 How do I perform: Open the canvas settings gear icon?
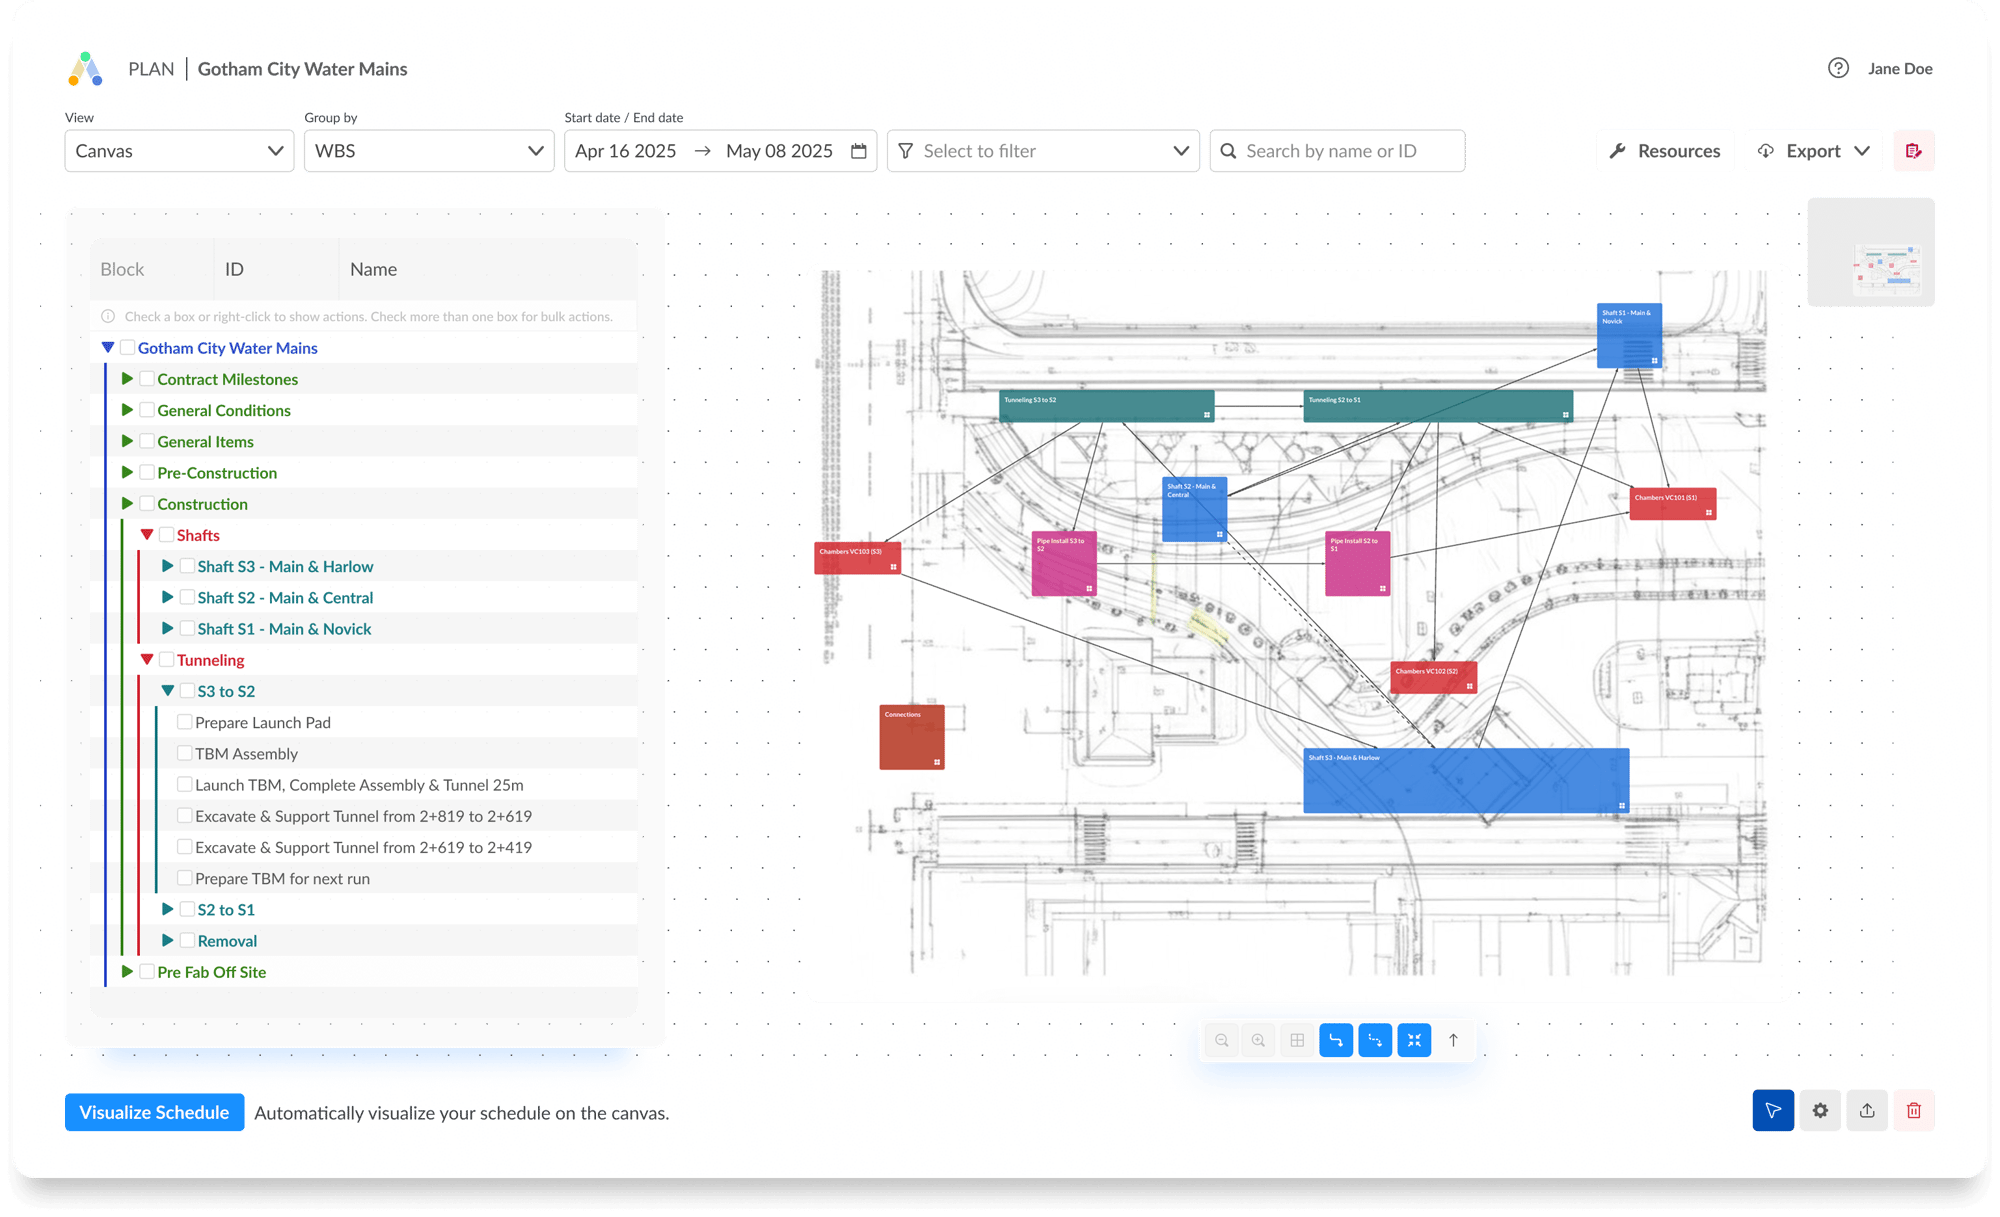click(x=1820, y=1110)
